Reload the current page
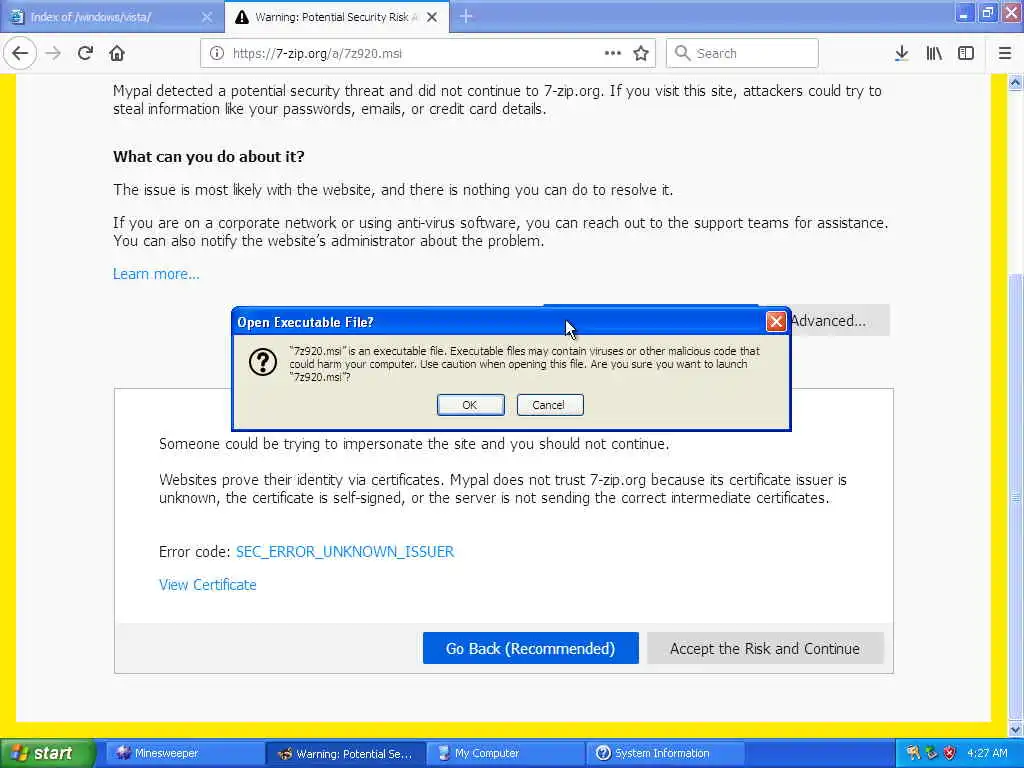The width and height of the screenshot is (1024, 768). coord(85,53)
